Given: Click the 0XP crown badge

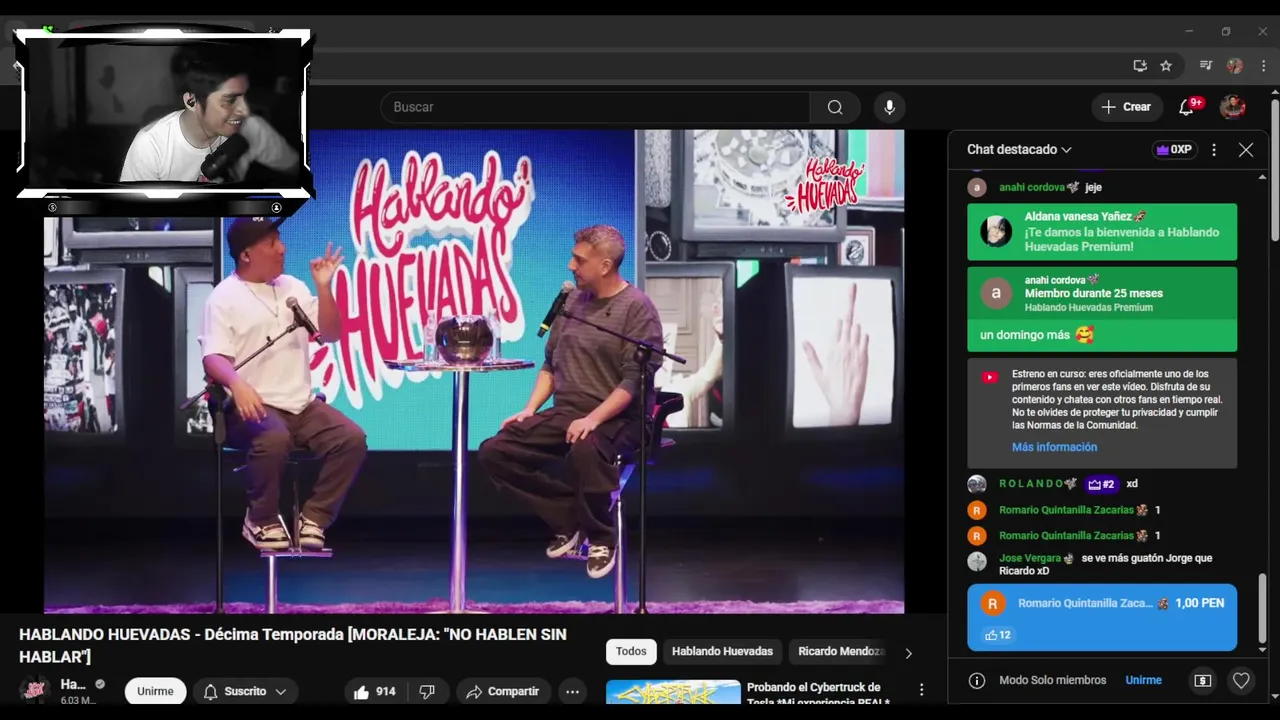Looking at the screenshot, I should point(1175,150).
